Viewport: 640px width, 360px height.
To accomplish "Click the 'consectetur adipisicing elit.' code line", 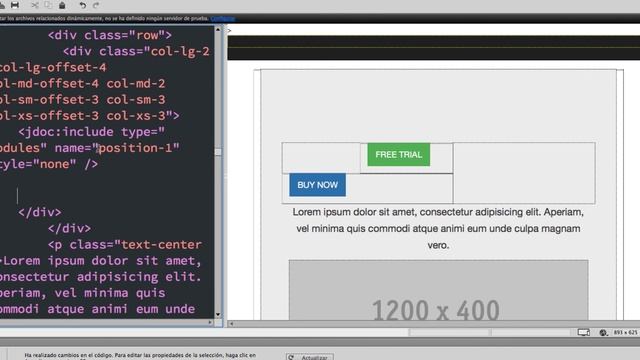I will click(100, 277).
